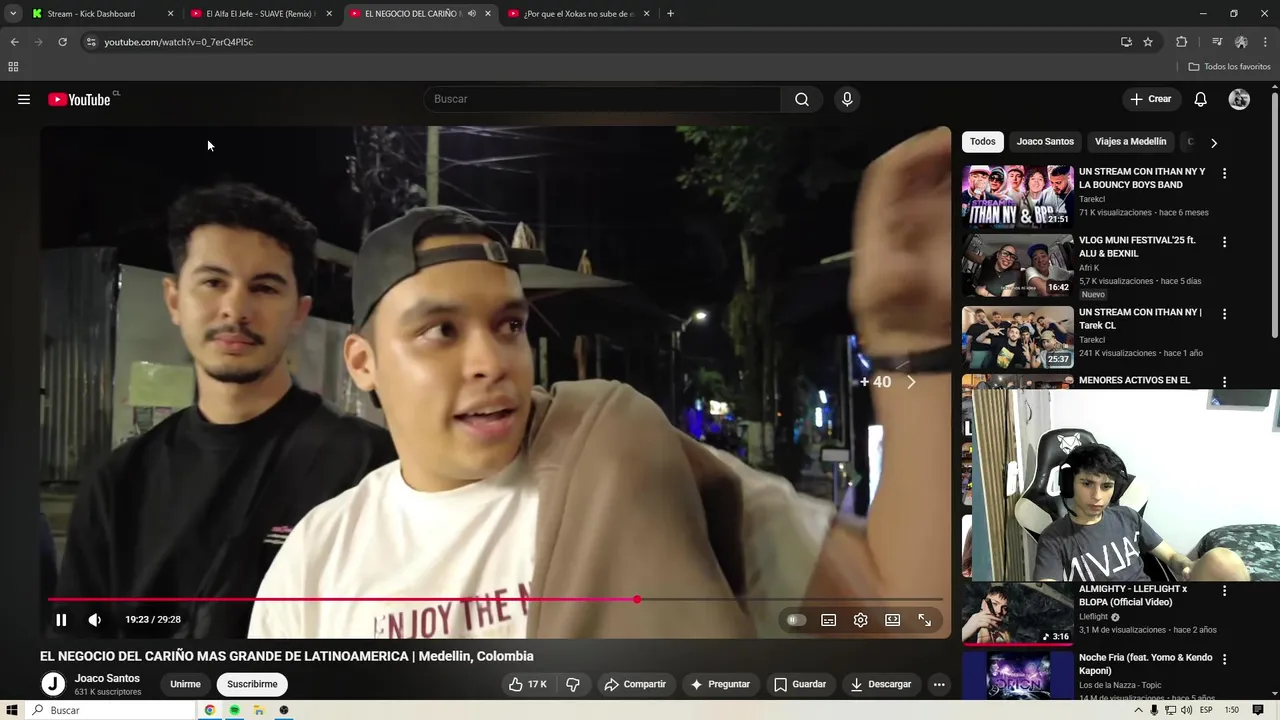Switch to theater mode
The height and width of the screenshot is (720, 1280).
pyautogui.click(x=893, y=620)
